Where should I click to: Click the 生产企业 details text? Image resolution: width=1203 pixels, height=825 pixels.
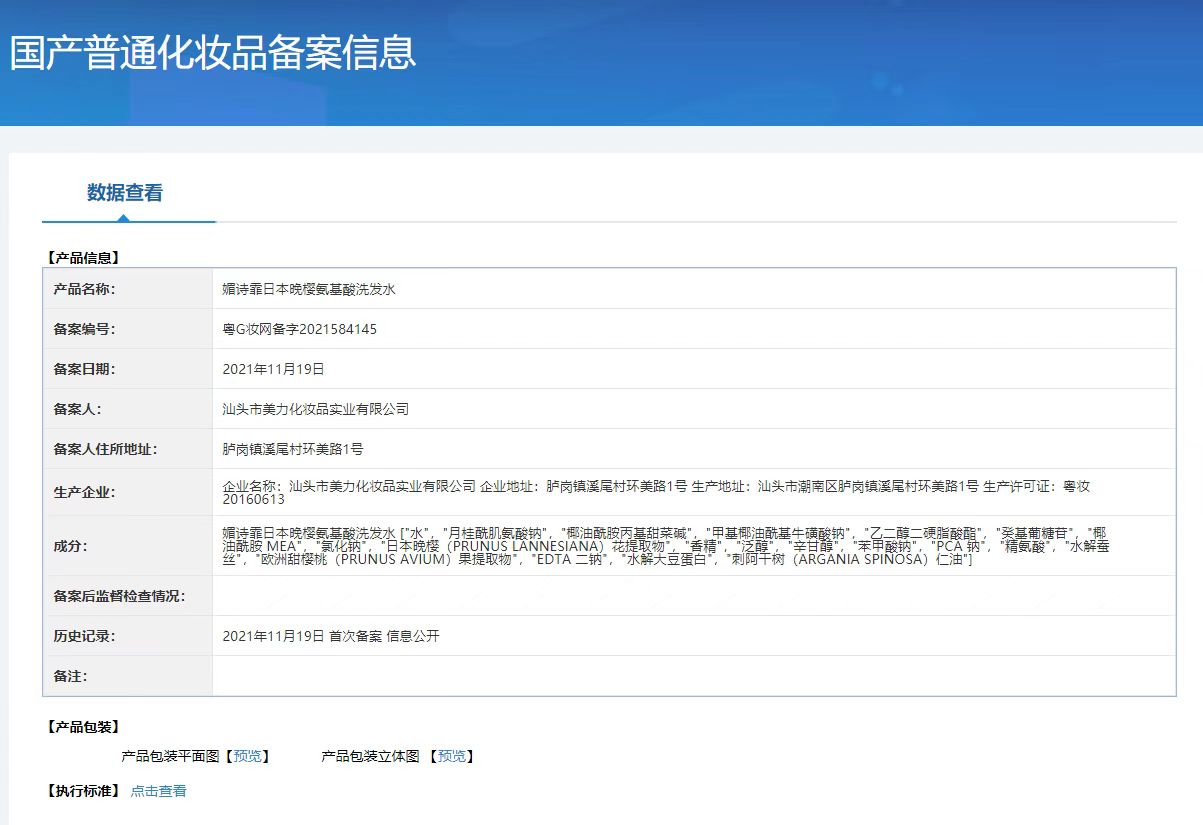[655, 492]
